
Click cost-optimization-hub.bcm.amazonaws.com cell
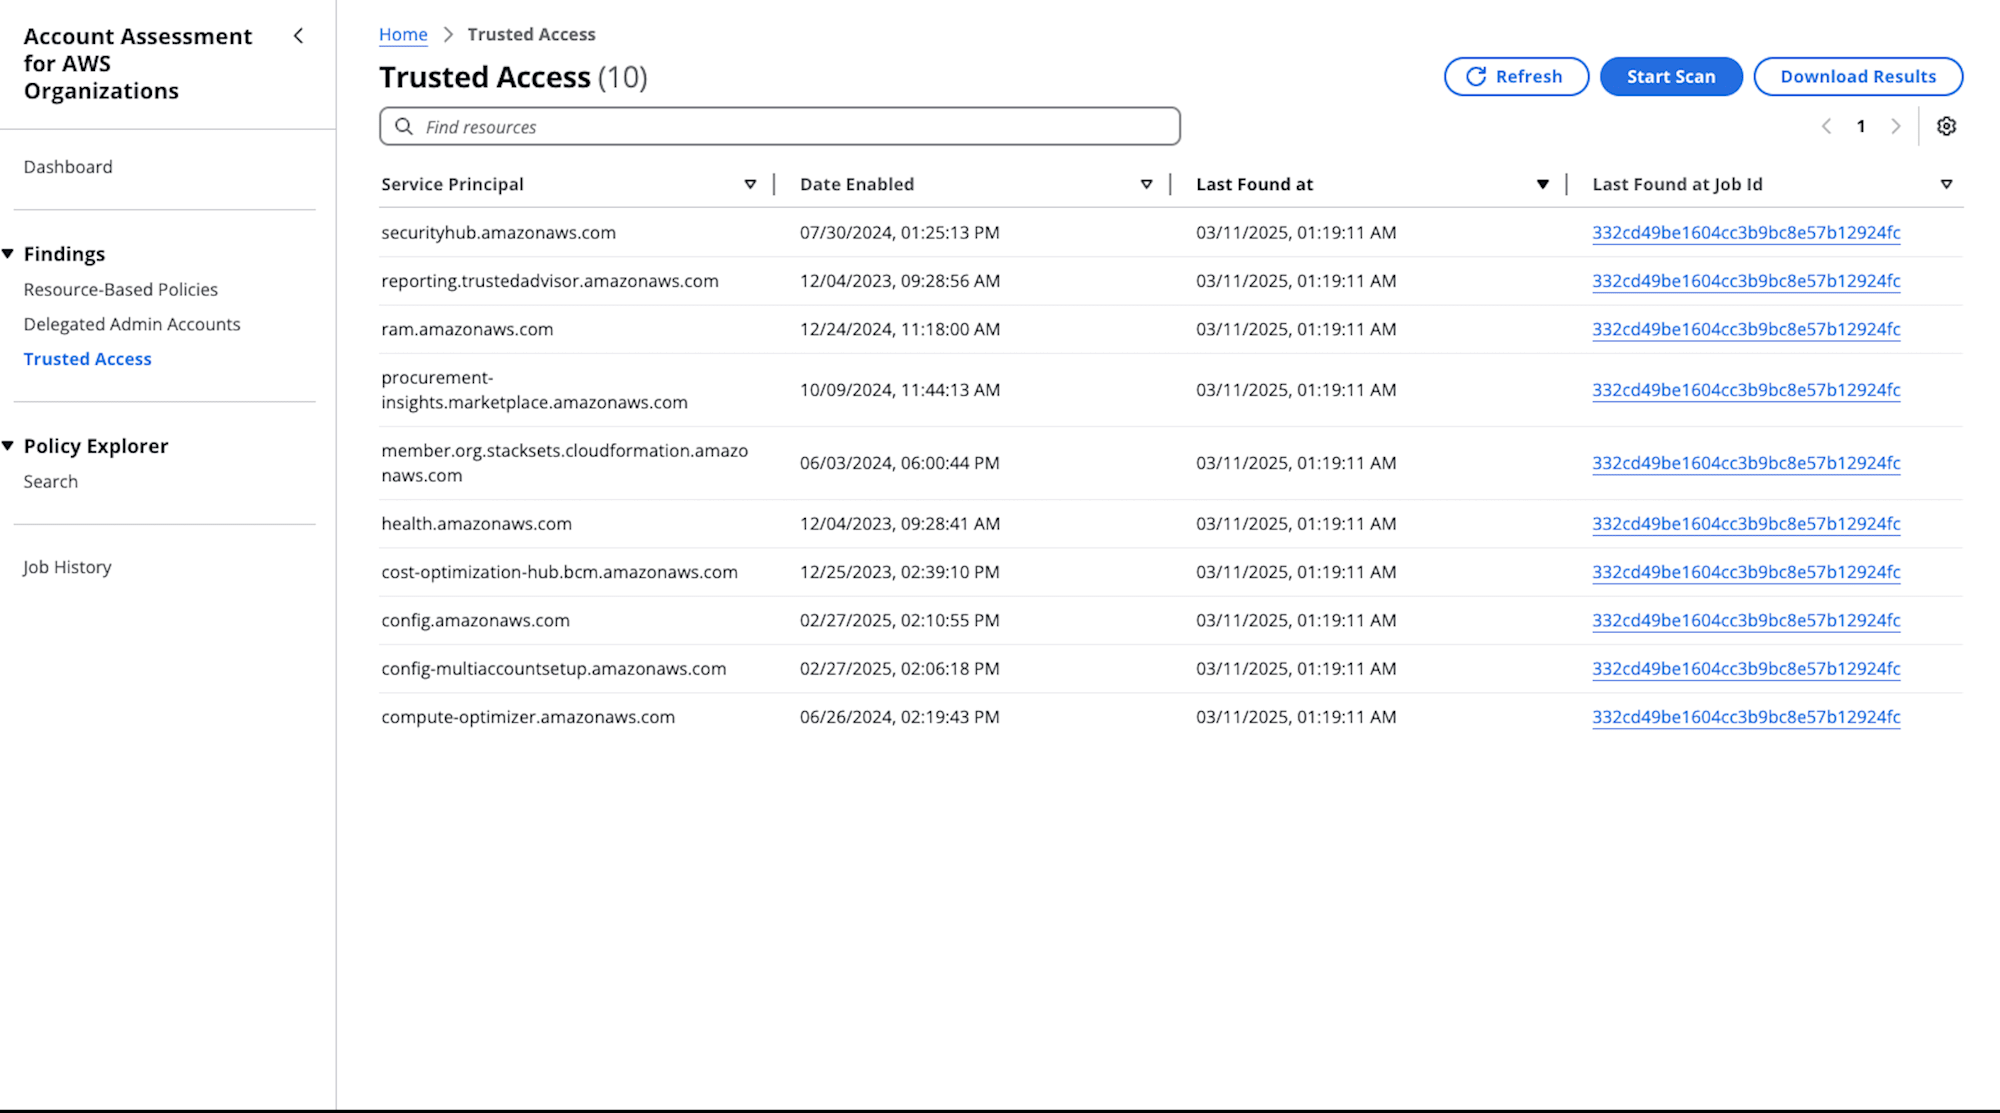click(x=559, y=572)
